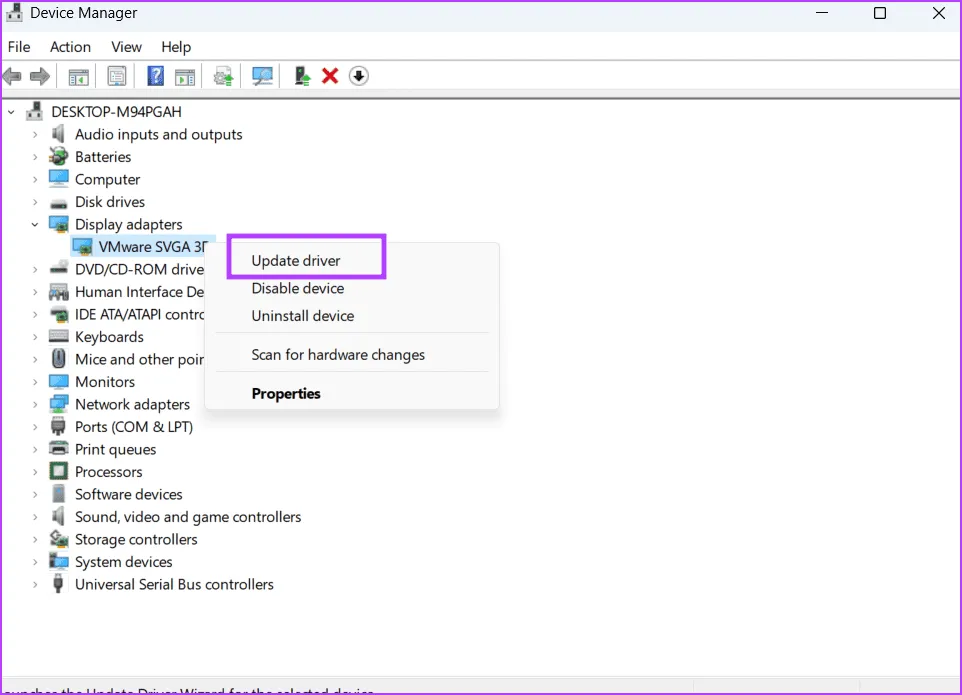The width and height of the screenshot is (962, 695).
Task: Select Disable device in the context menu
Action: [297, 289]
